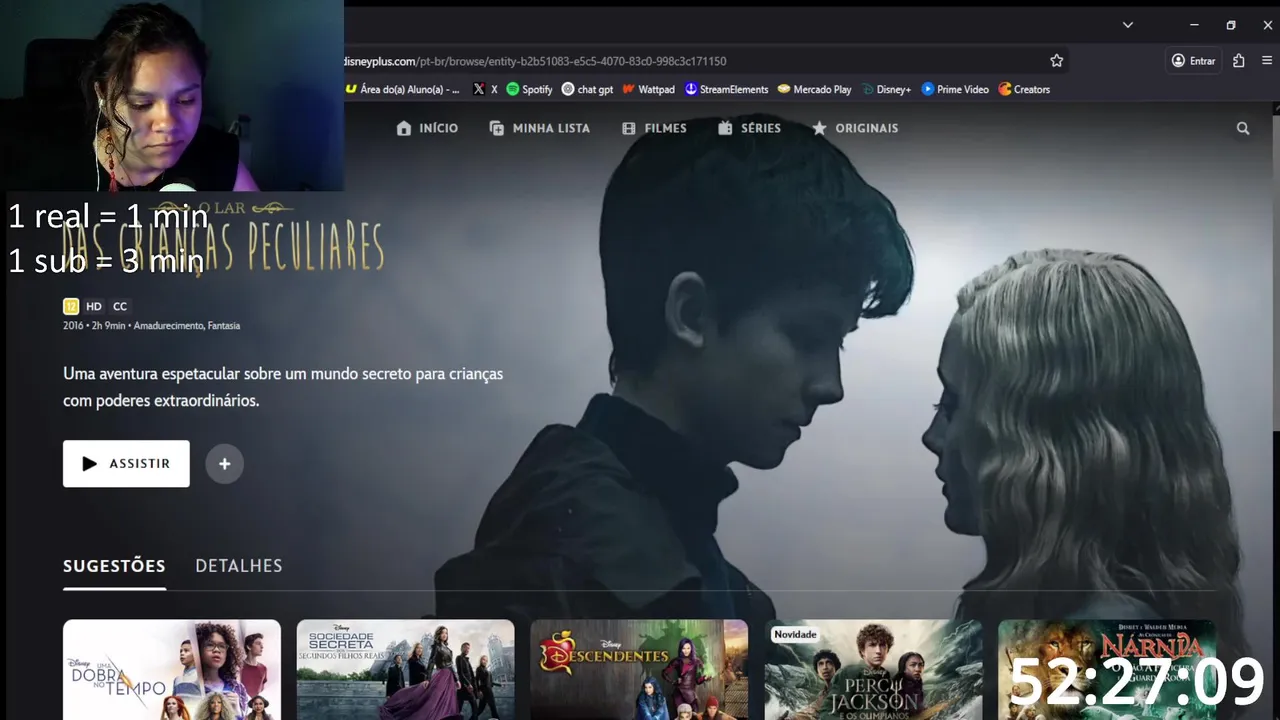Screen dimensions: 1280x720
Task: Open the Mercado Play bookmark
Action: (x=814, y=89)
